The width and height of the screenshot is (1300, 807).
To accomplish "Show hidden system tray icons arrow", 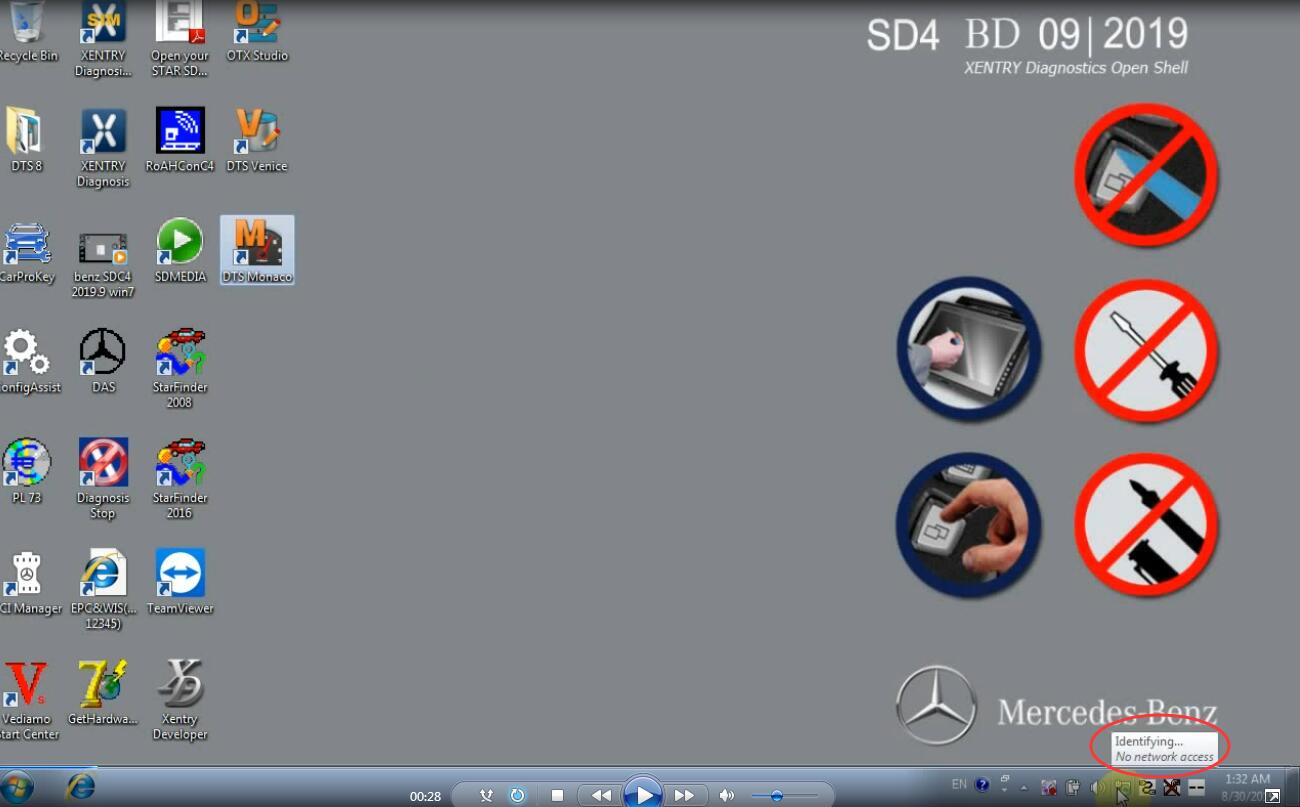I will tap(1024, 788).
